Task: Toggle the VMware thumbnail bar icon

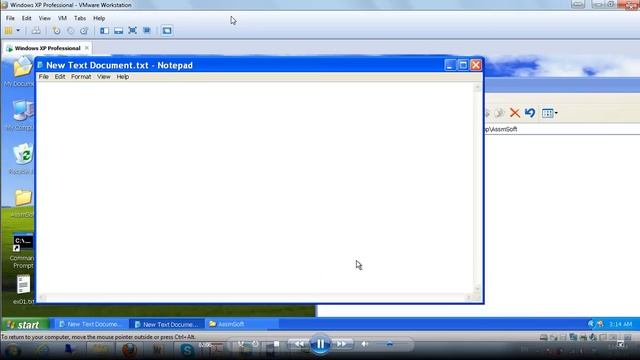Action: click(118, 31)
